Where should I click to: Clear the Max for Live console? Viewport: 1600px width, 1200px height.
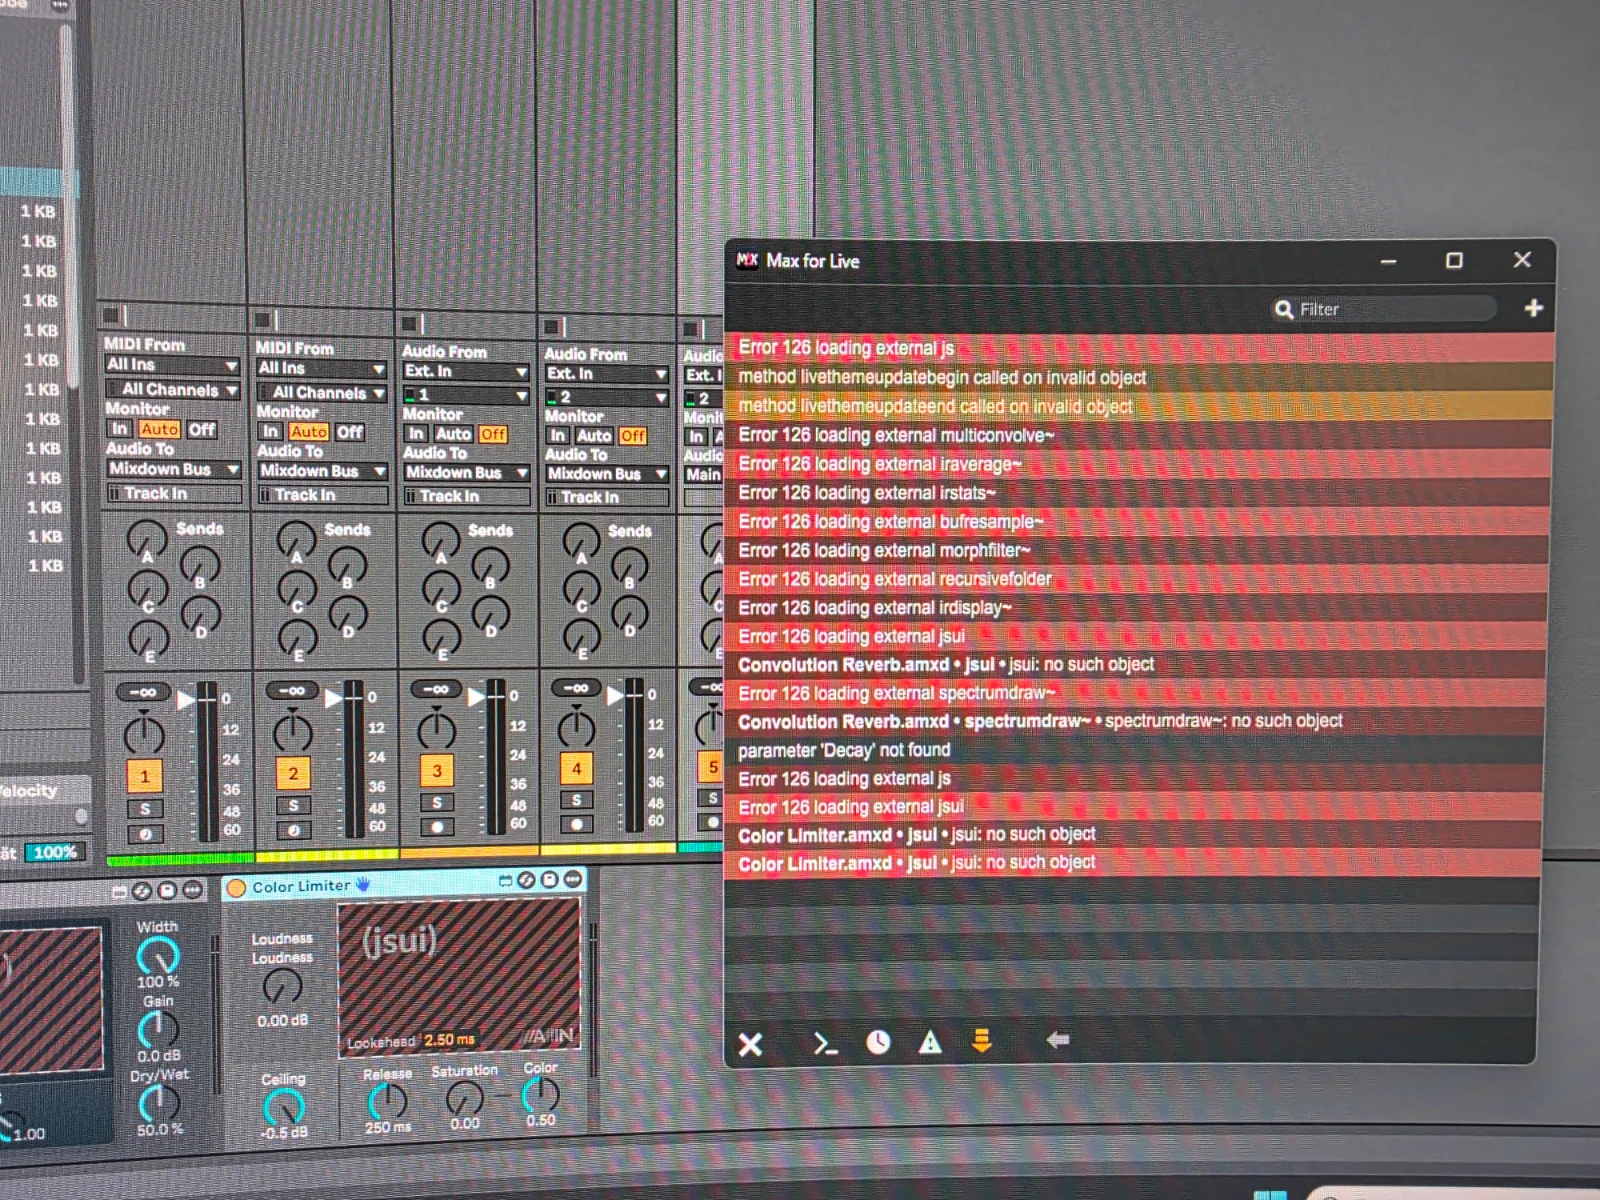point(750,1045)
